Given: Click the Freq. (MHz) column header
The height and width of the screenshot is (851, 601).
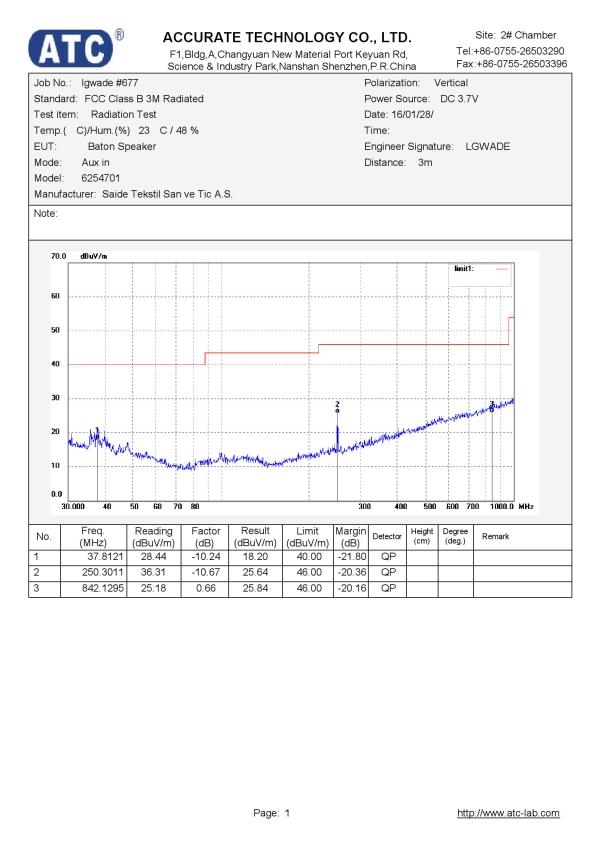Looking at the screenshot, I should [x=93, y=537].
